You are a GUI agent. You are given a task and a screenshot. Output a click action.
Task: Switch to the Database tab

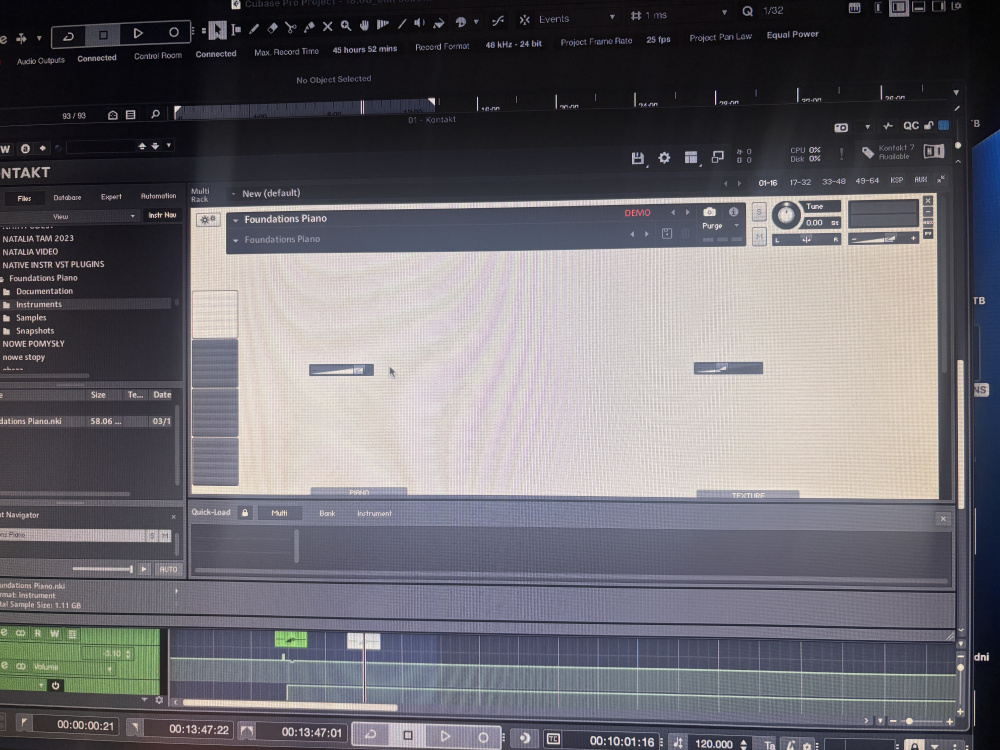coord(67,198)
